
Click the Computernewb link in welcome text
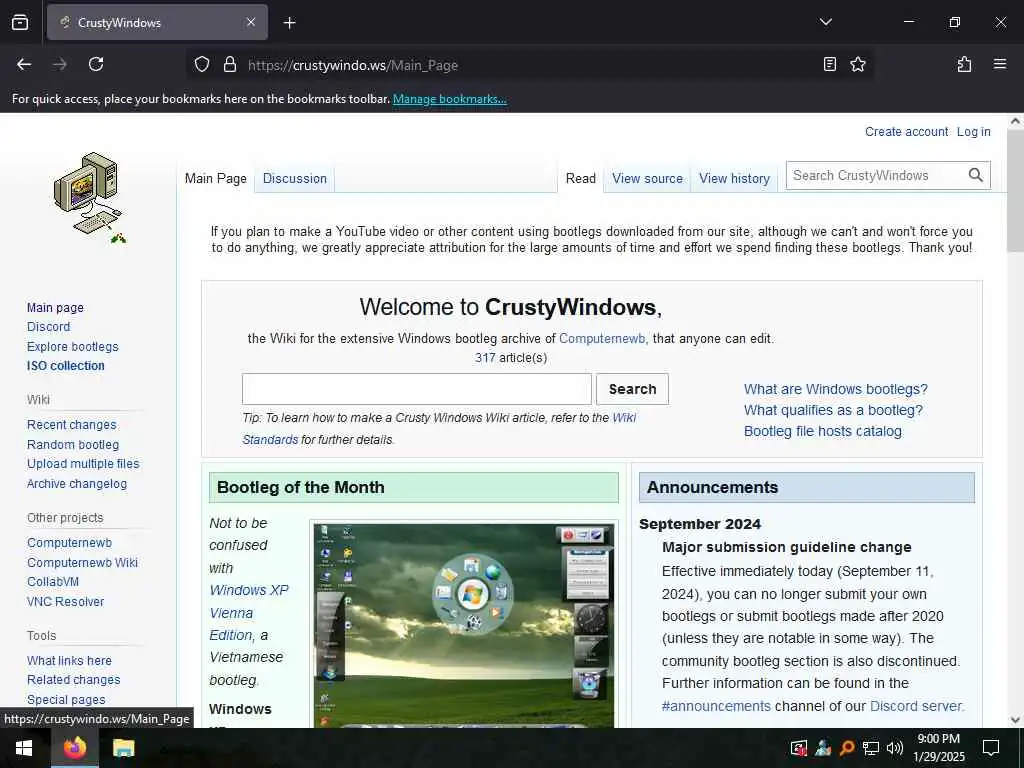(x=601, y=338)
